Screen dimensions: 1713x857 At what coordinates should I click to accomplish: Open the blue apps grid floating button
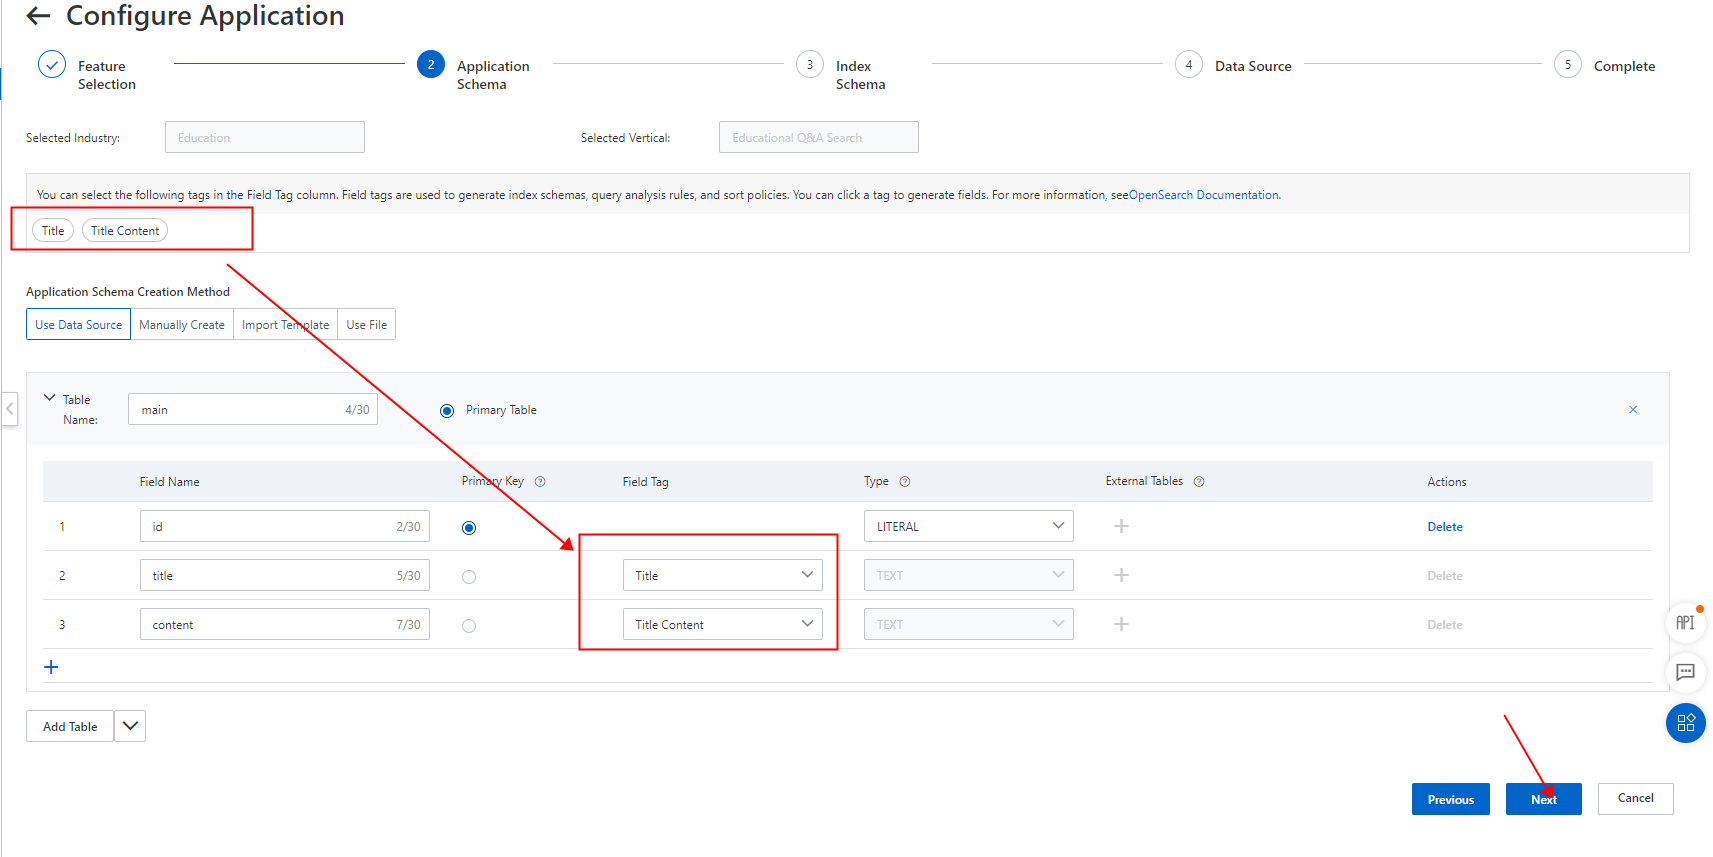click(1686, 723)
